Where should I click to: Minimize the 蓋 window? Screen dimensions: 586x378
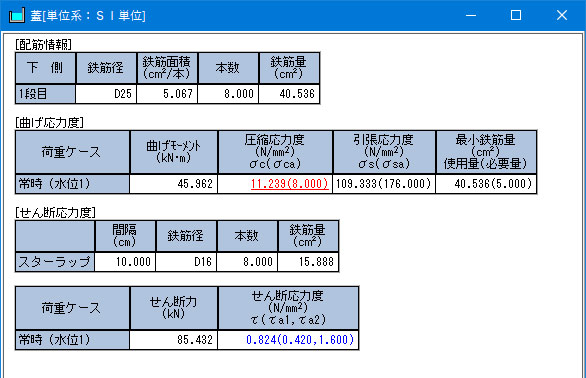(x=471, y=15)
